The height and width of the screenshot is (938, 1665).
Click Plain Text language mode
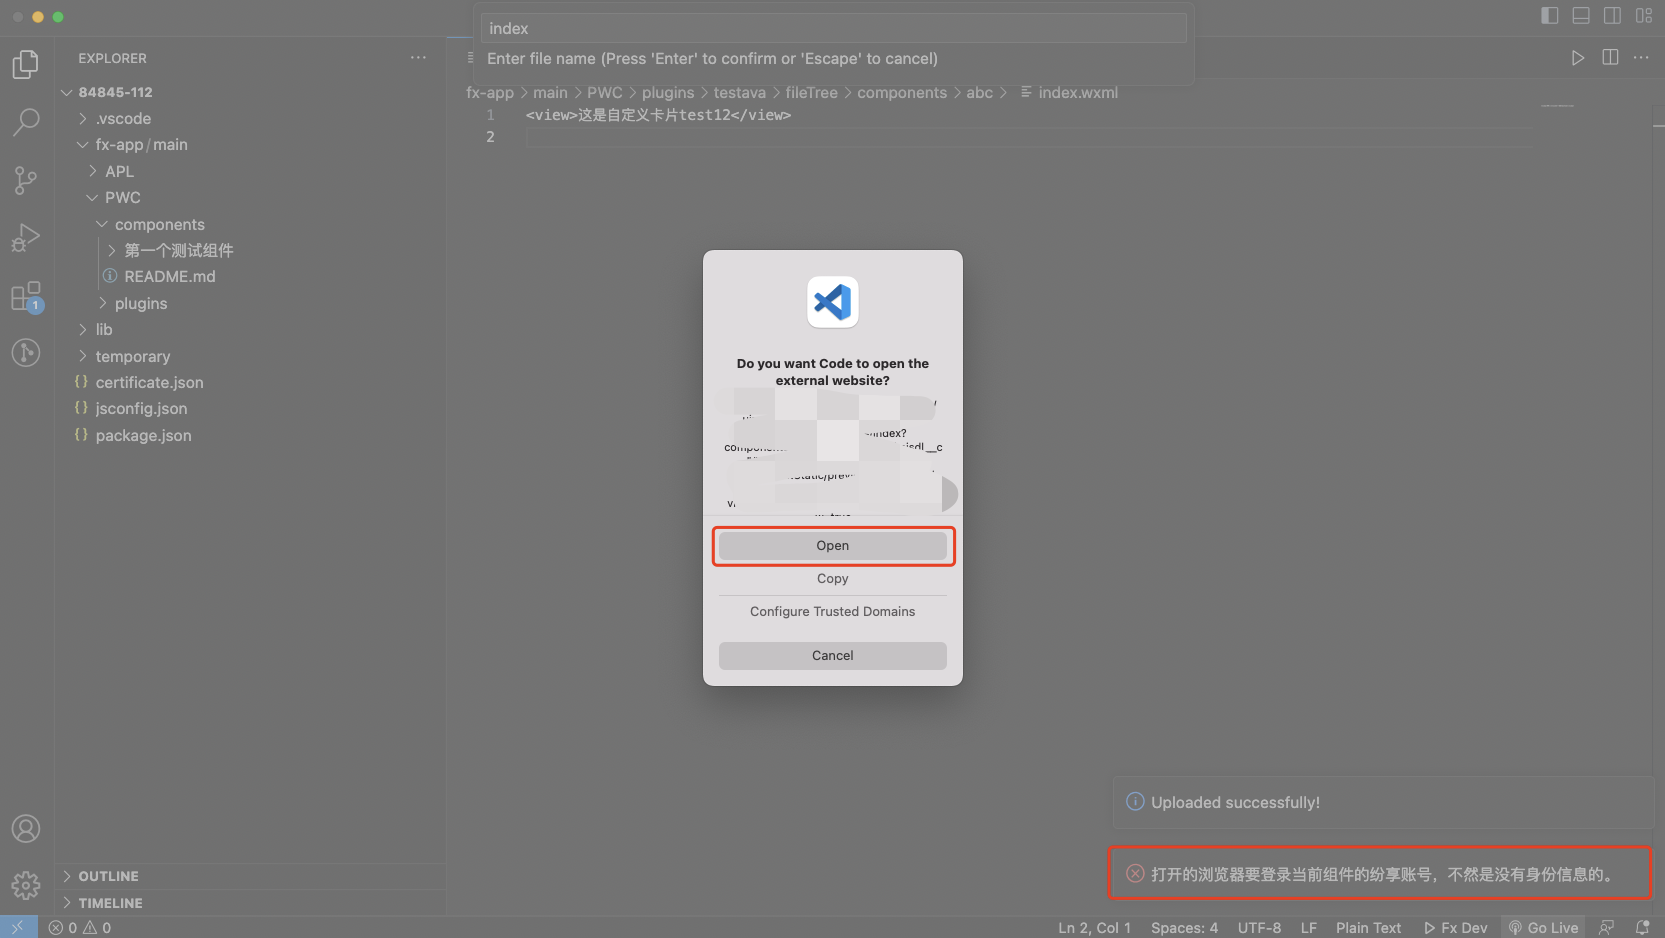point(1368,927)
